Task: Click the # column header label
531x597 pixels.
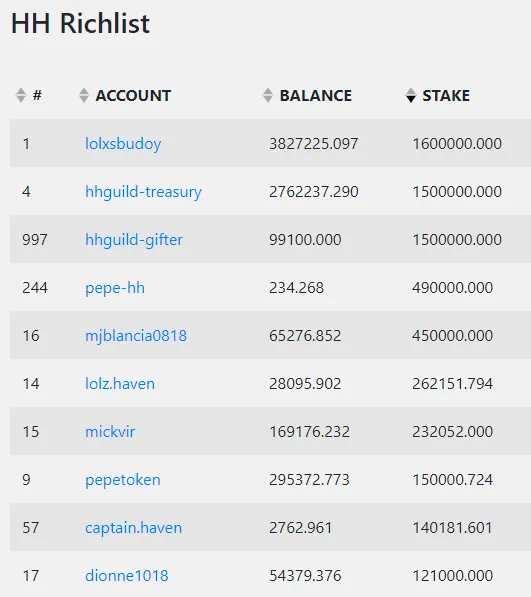Action: click(37, 95)
